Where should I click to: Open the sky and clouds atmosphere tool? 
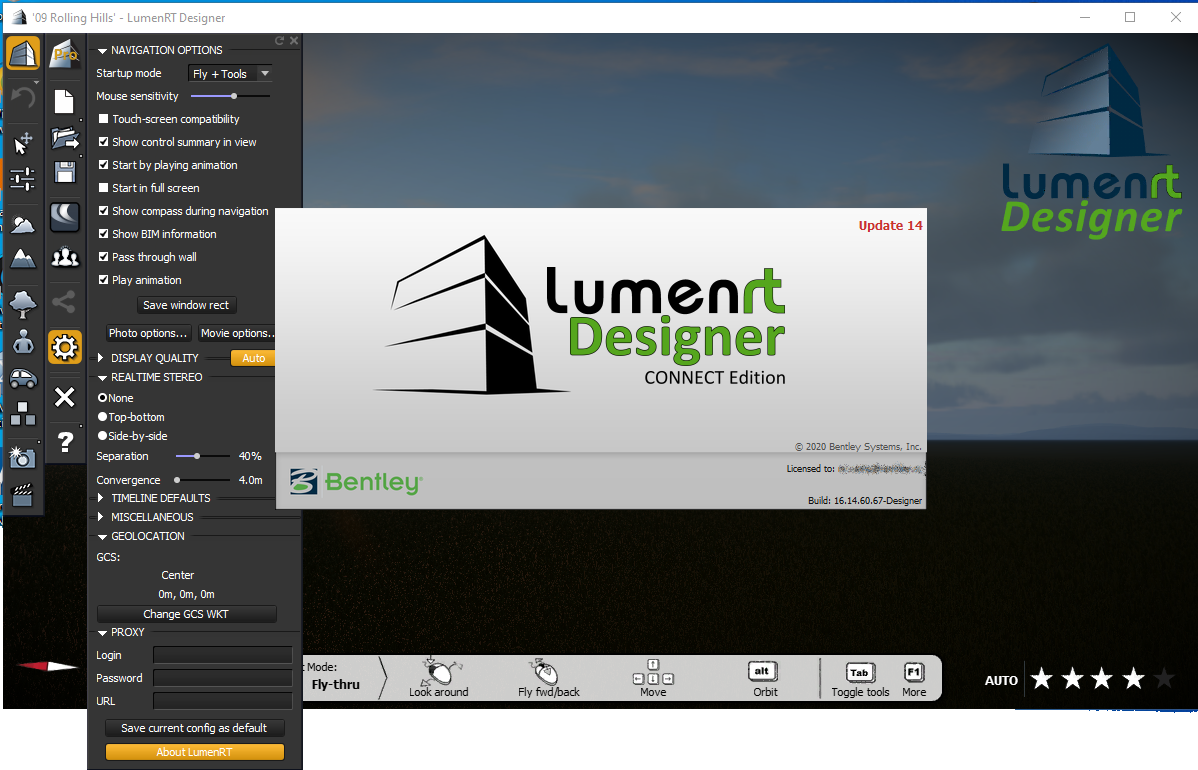tap(23, 225)
